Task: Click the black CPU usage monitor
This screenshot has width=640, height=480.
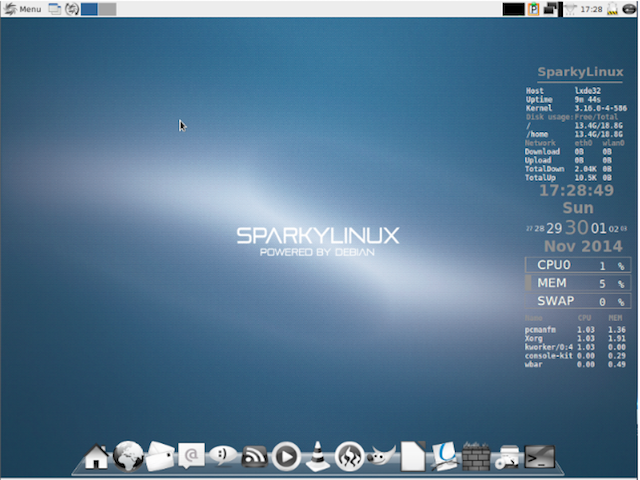Action: tap(513, 9)
